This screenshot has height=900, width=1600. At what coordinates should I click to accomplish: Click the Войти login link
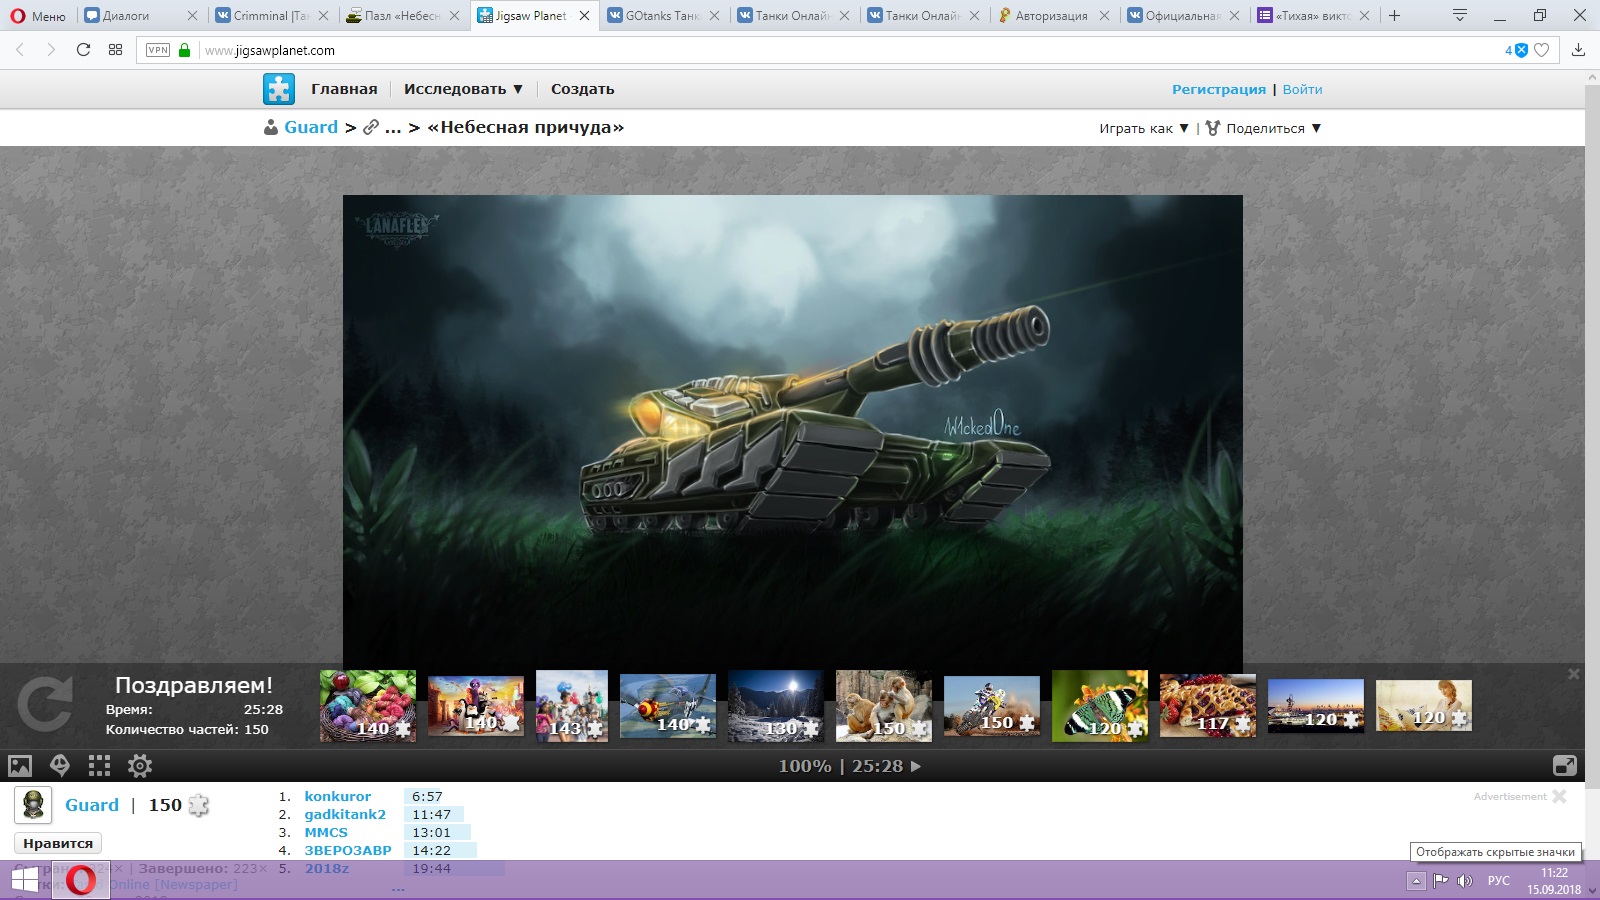click(1302, 89)
